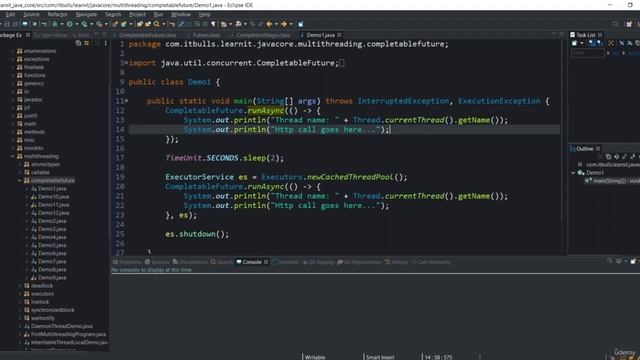640x360 pixels.
Task: Click the Find input field in Task List
Action: tap(587, 53)
